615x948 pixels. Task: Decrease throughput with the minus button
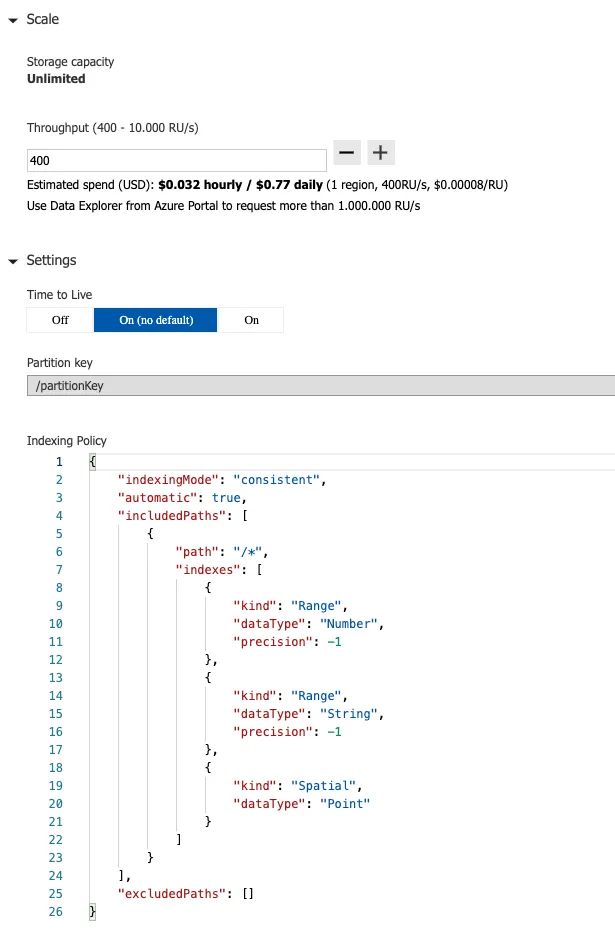click(x=346, y=153)
